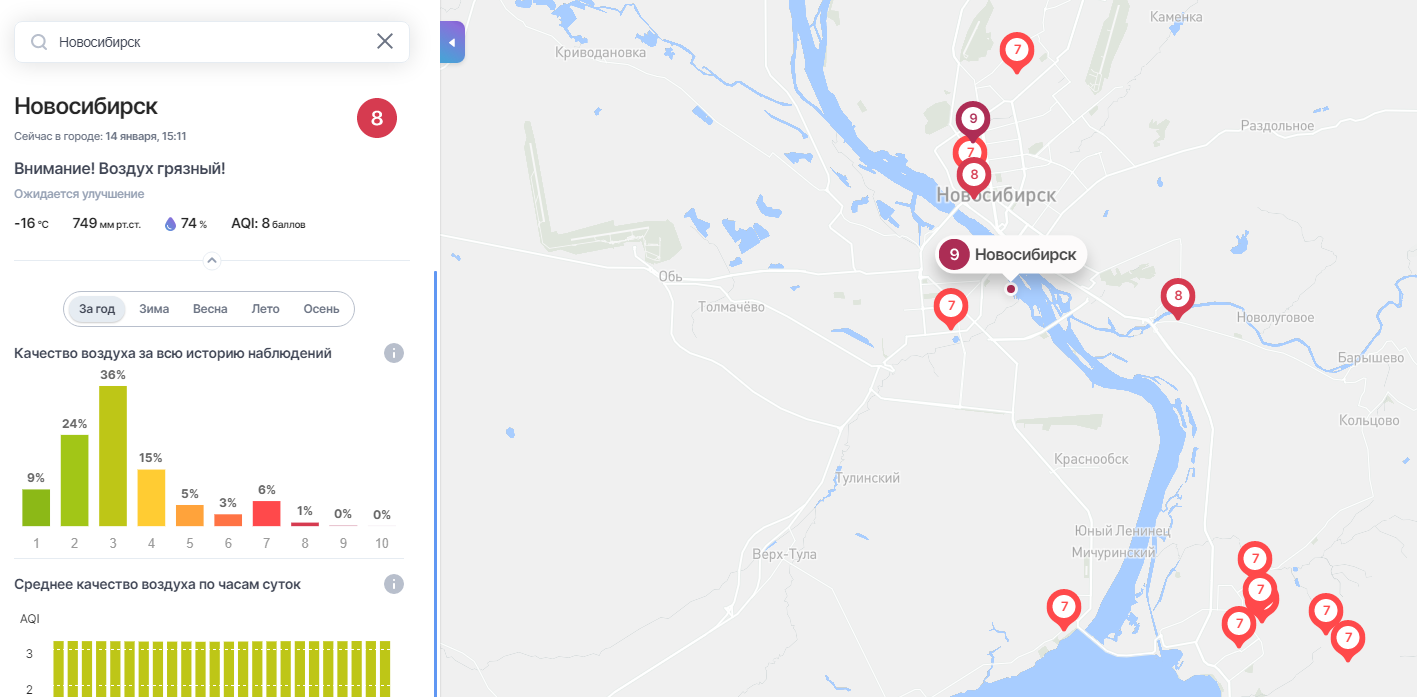The height and width of the screenshot is (697, 1417).
Task: Collapse the side panel with arrow tab
Action: click(452, 42)
